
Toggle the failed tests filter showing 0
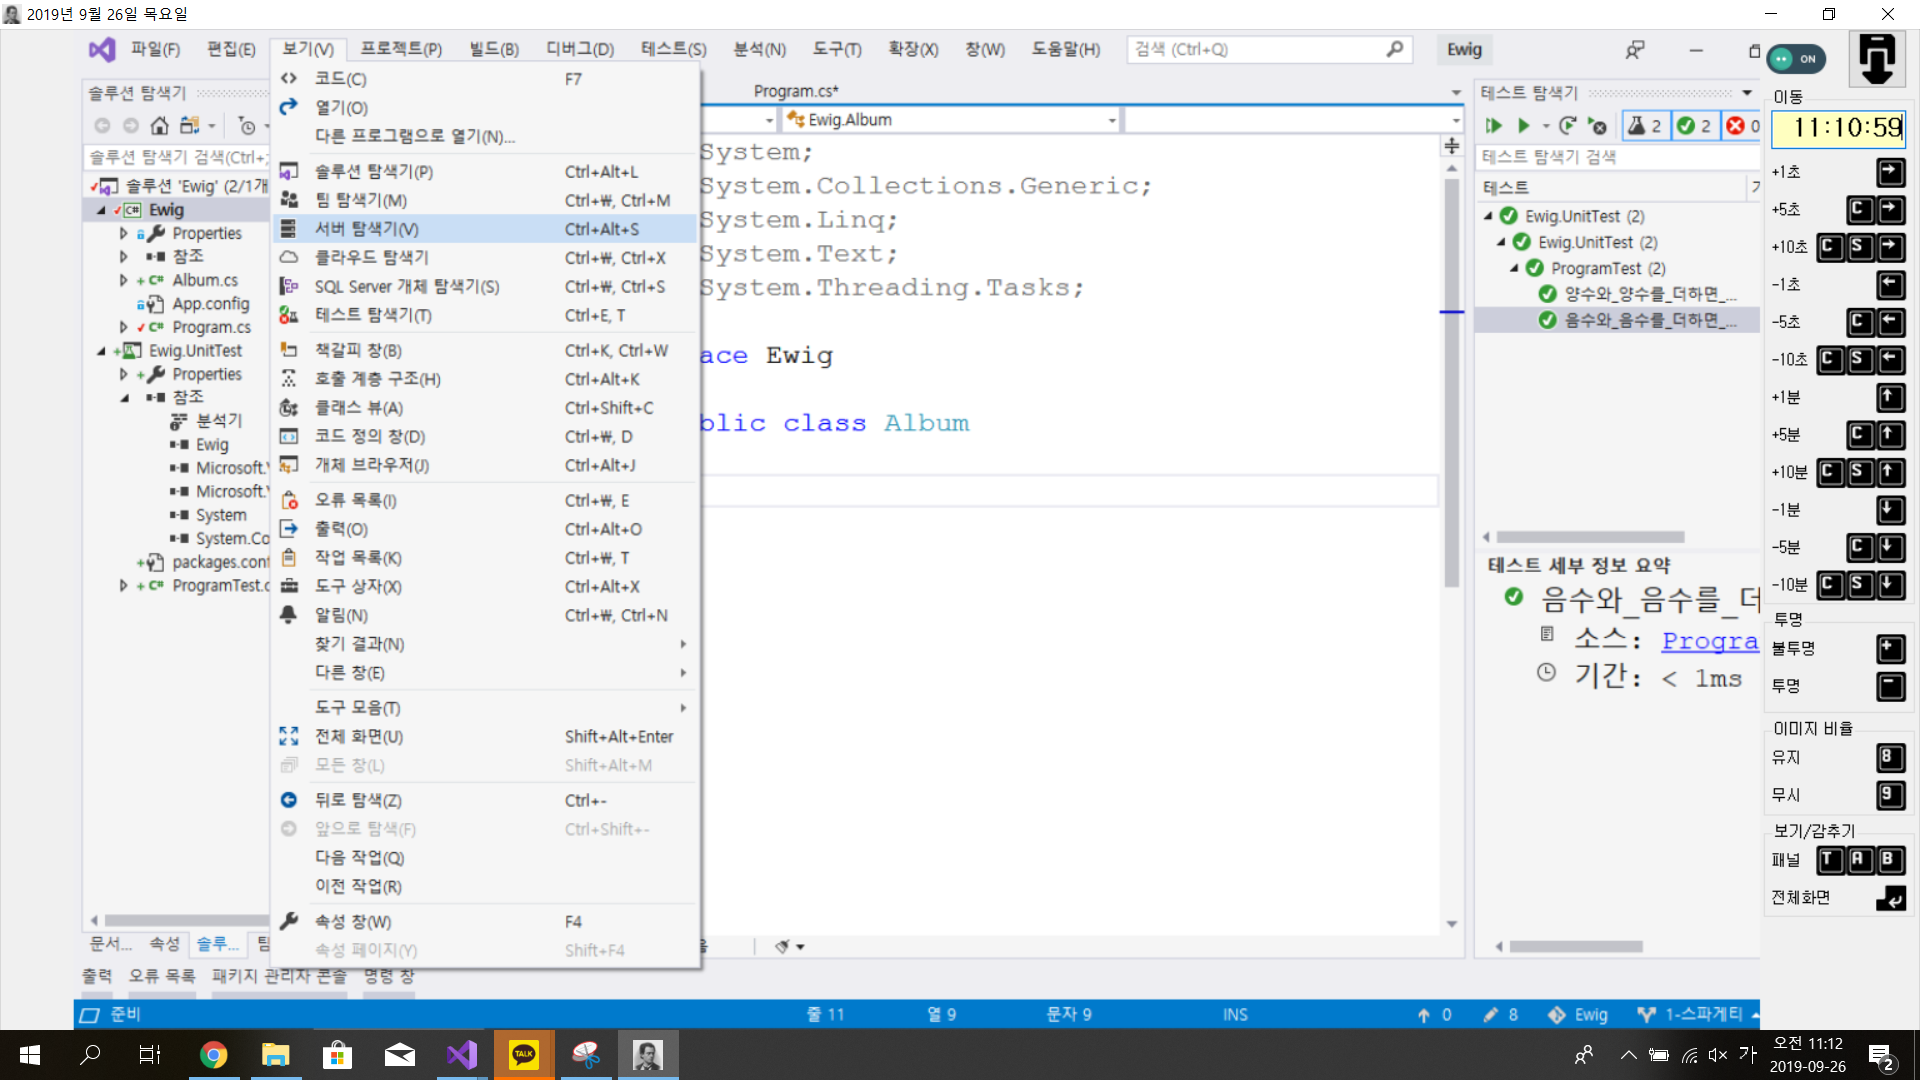[1742, 126]
